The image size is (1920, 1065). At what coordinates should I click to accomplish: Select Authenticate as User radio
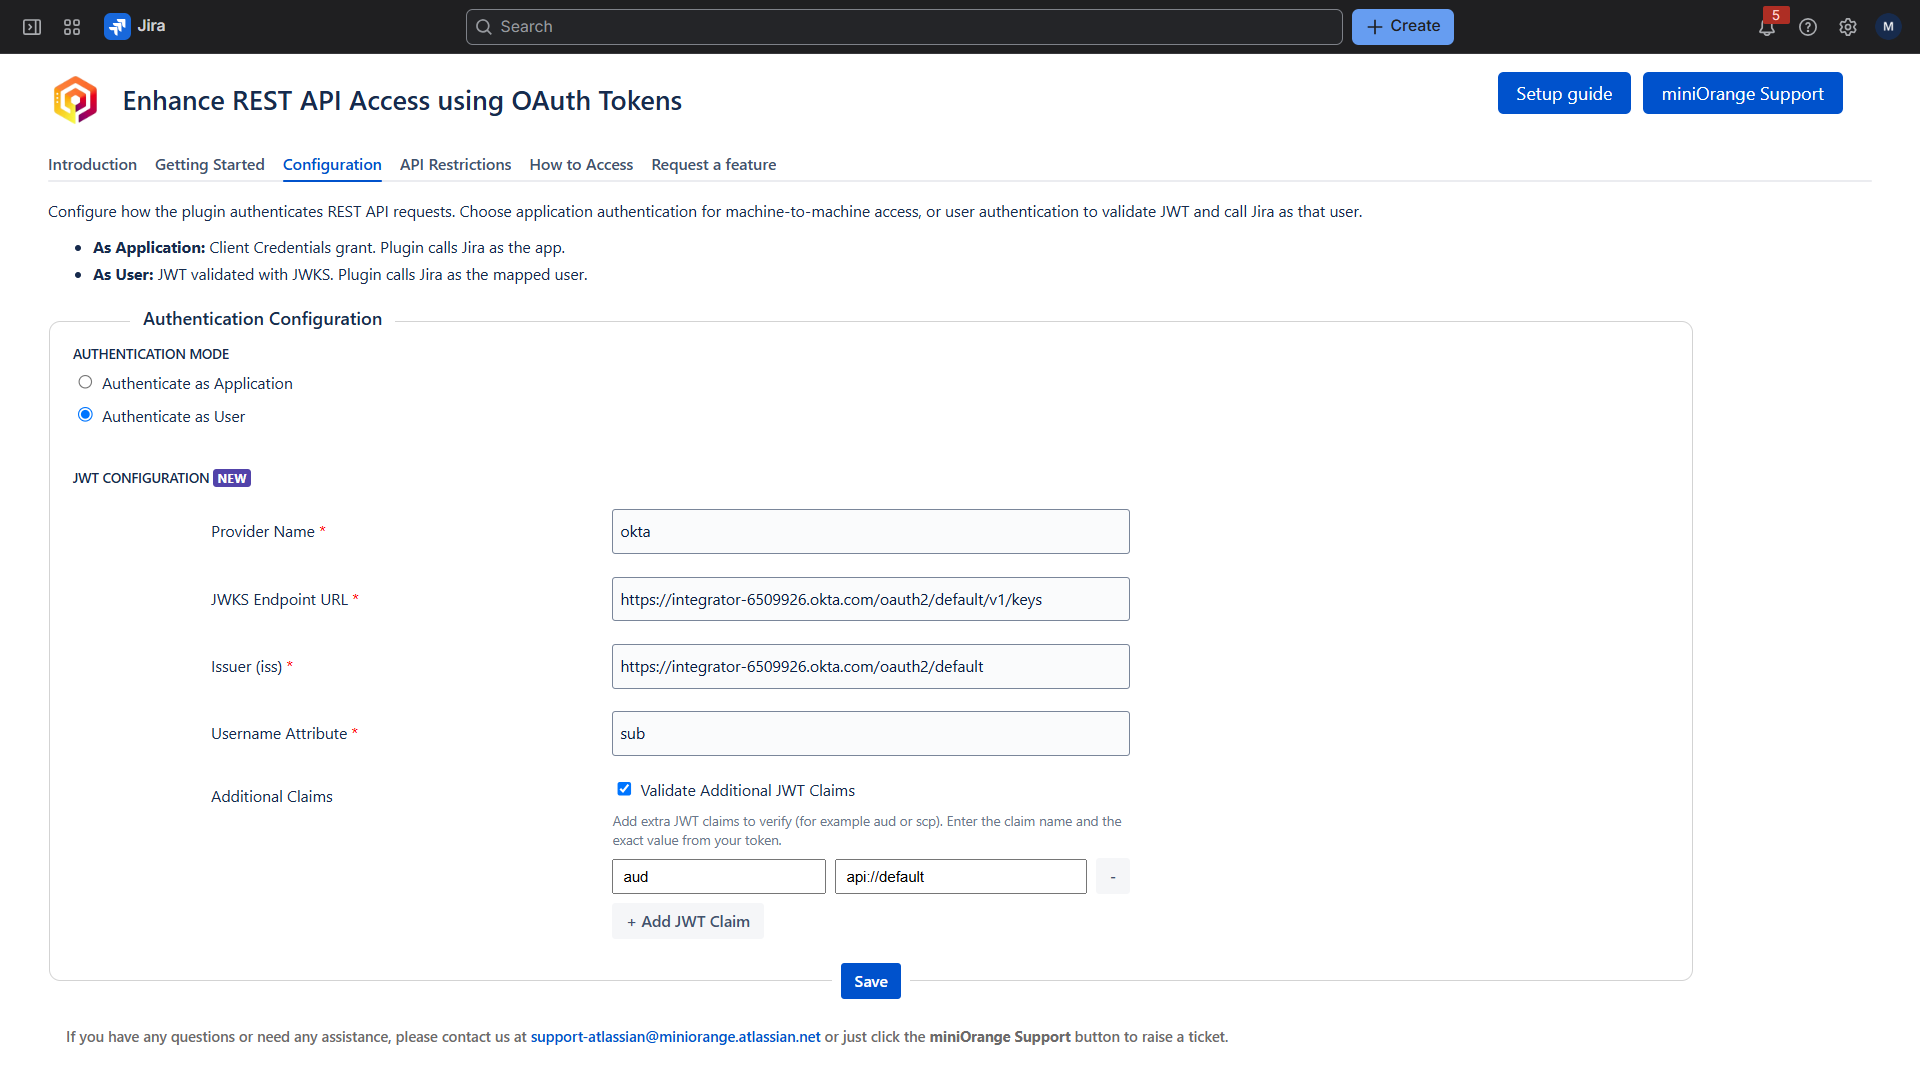(85, 415)
